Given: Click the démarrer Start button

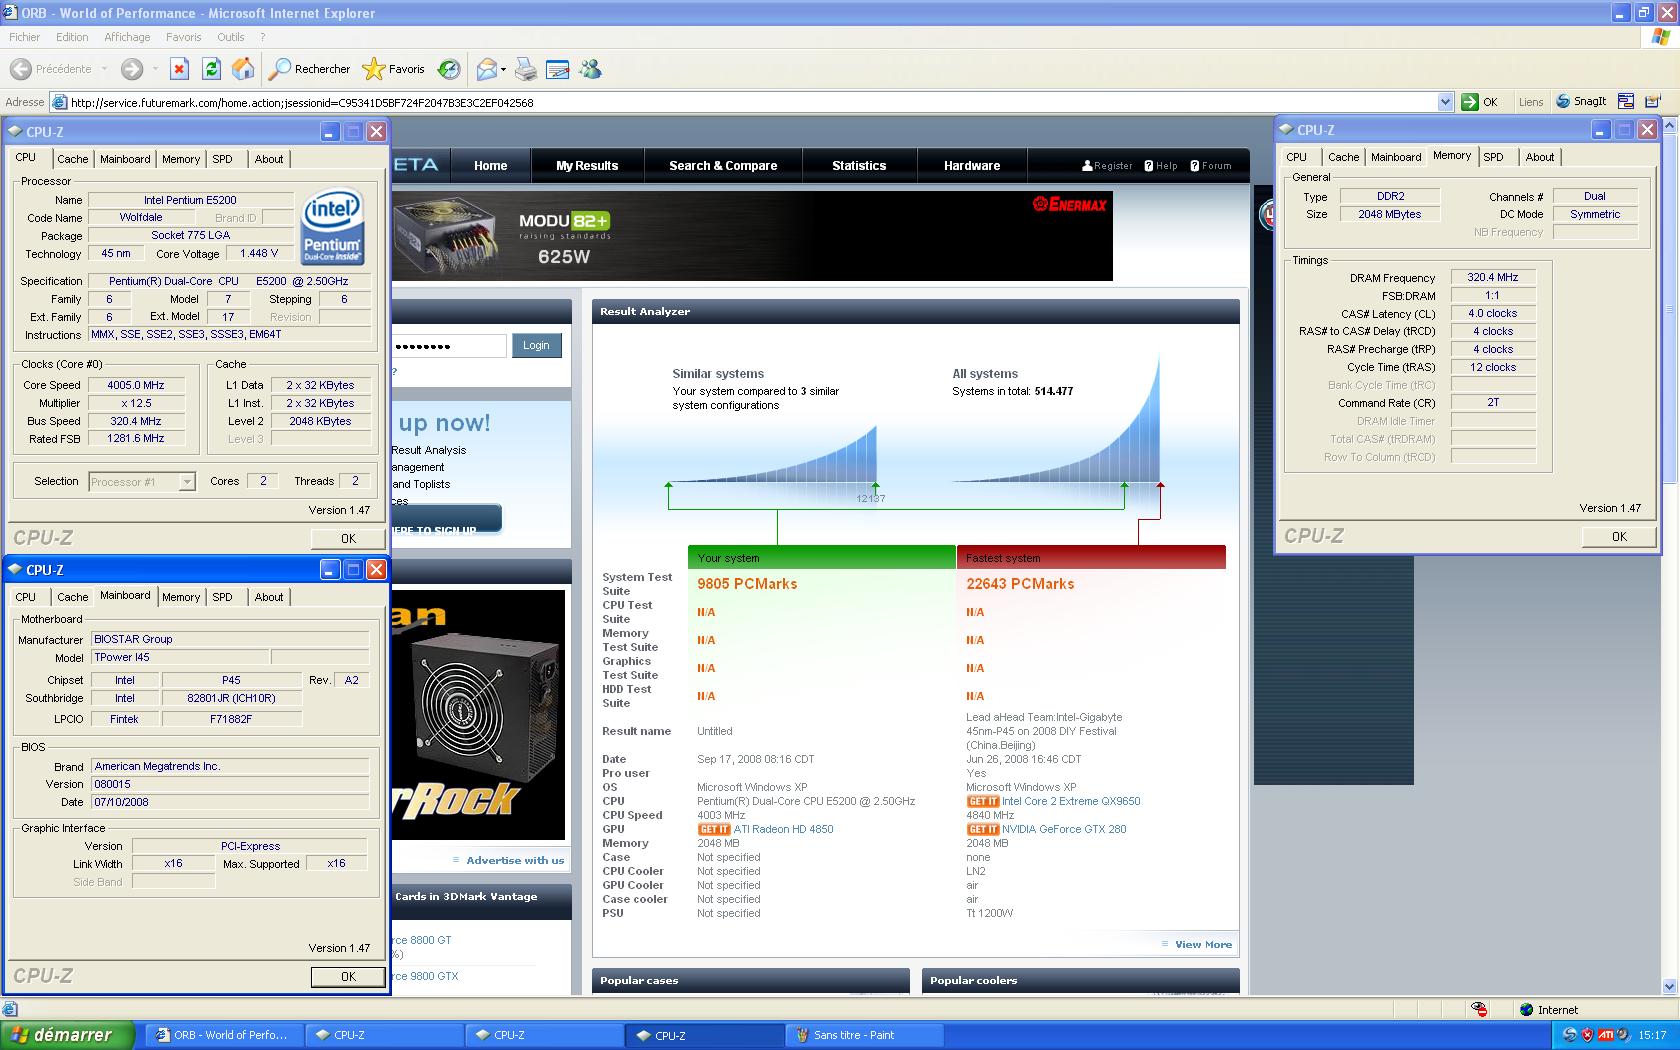Looking at the screenshot, I should (x=66, y=1035).
